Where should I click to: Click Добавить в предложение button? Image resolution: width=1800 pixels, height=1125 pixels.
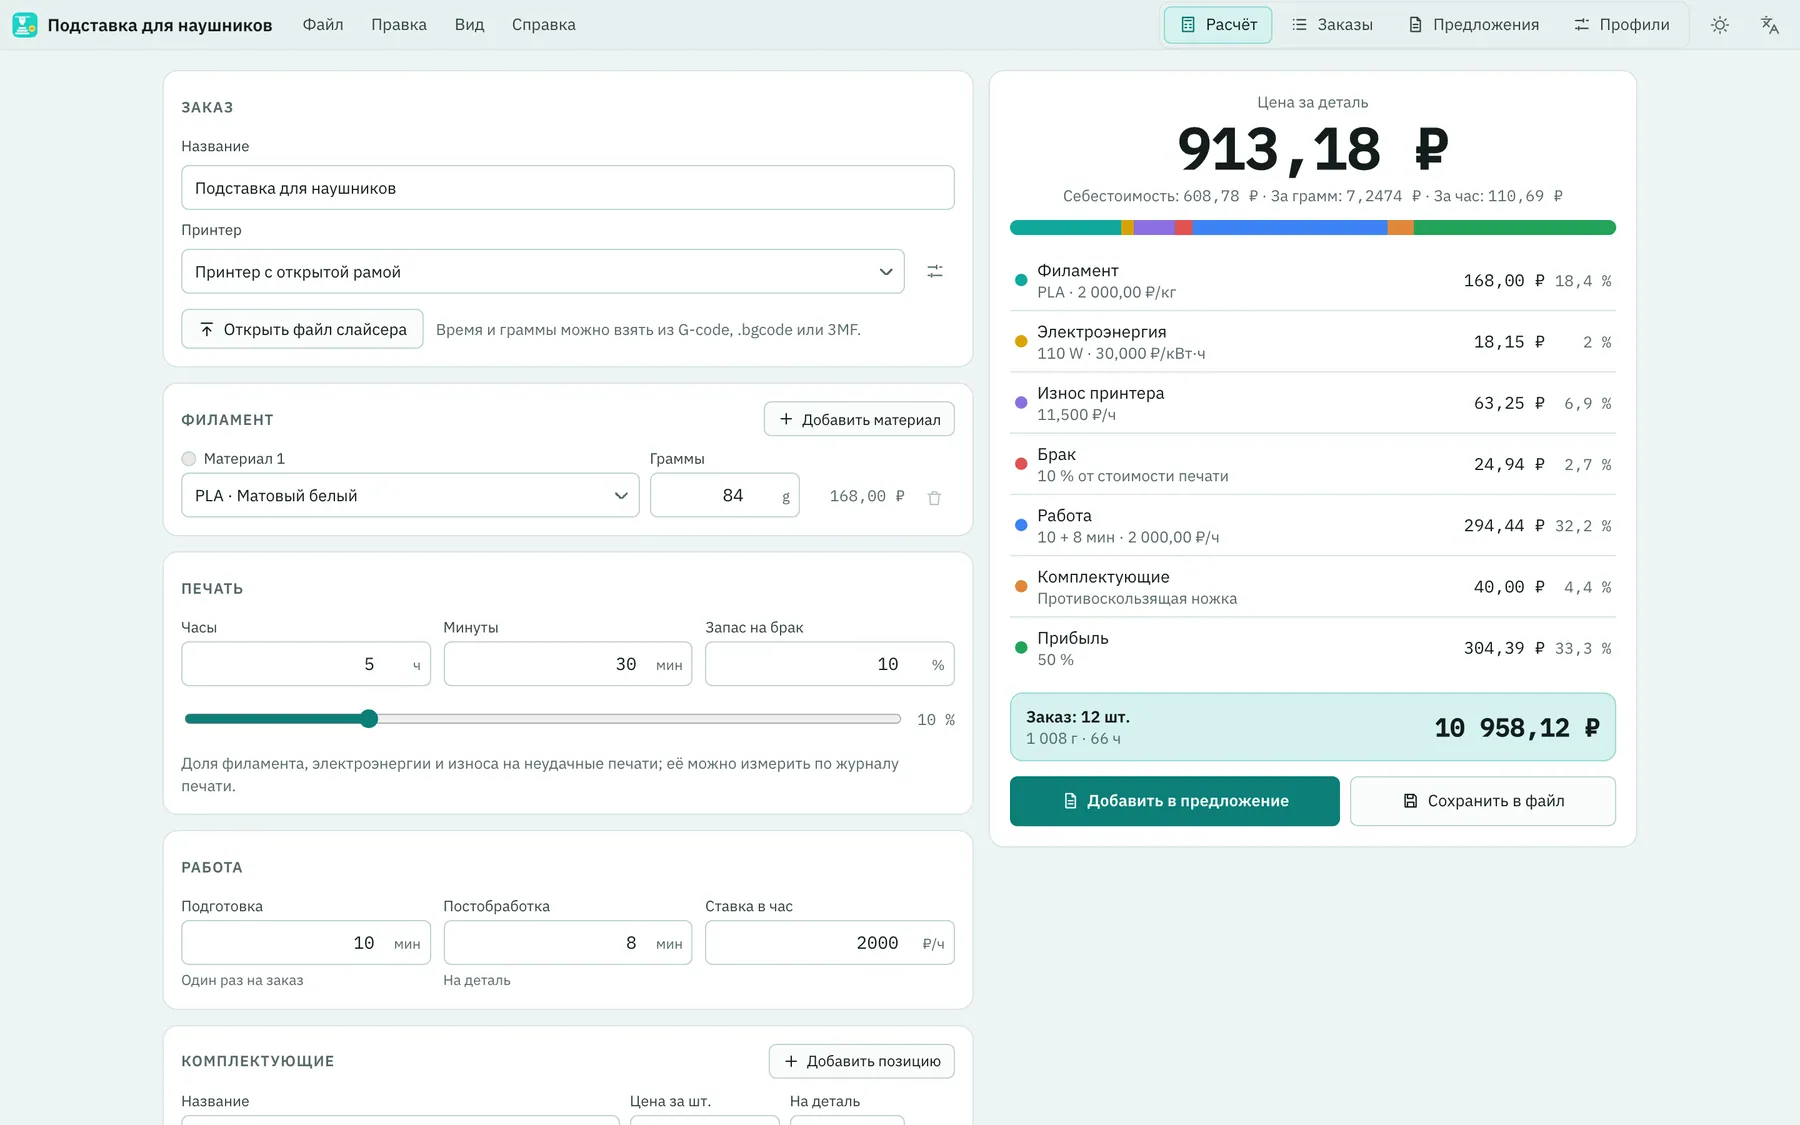click(1175, 801)
